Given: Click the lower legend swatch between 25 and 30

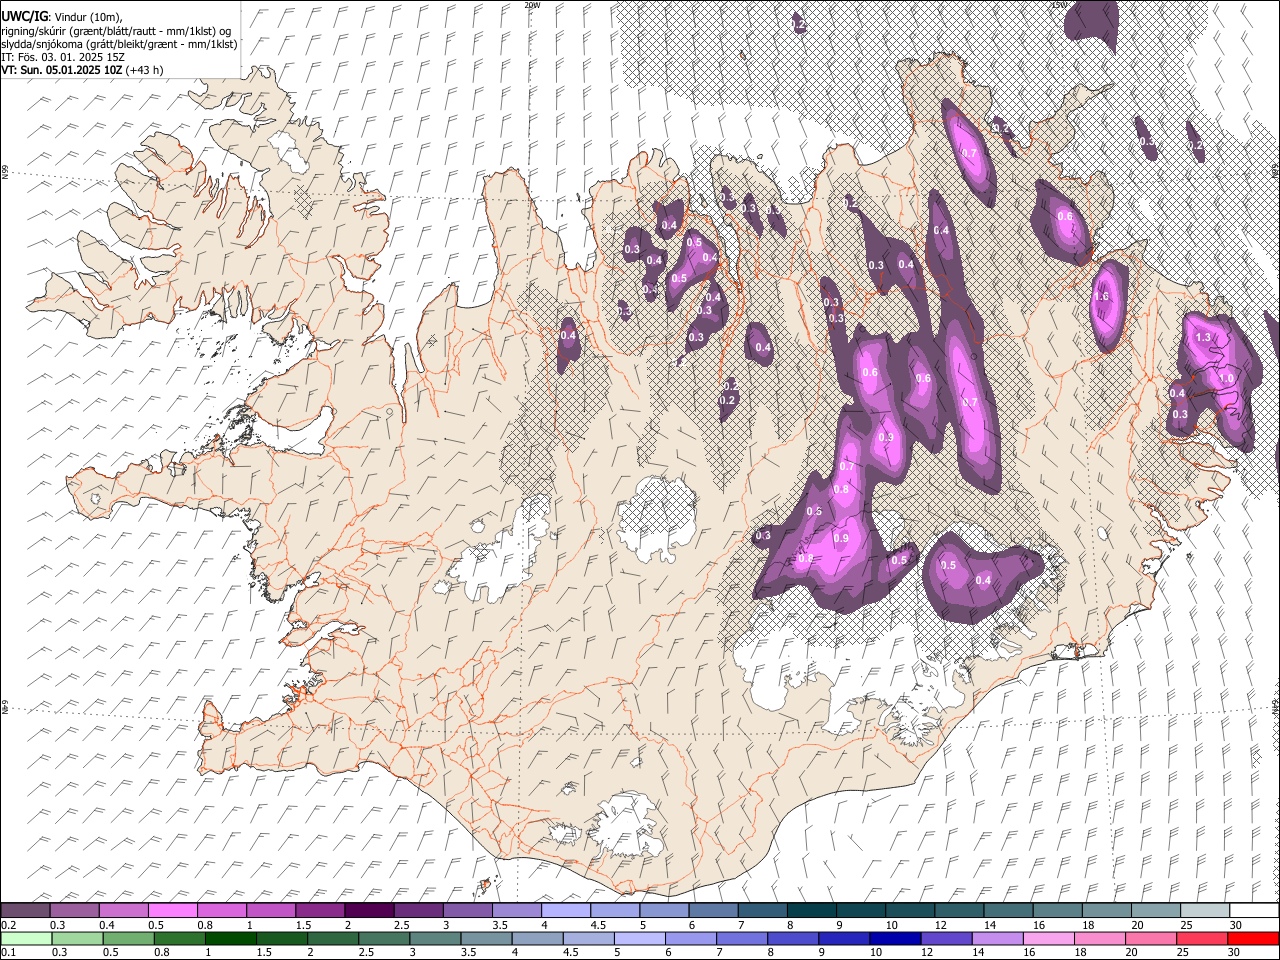Looking at the screenshot, I should click(x=1201, y=939).
